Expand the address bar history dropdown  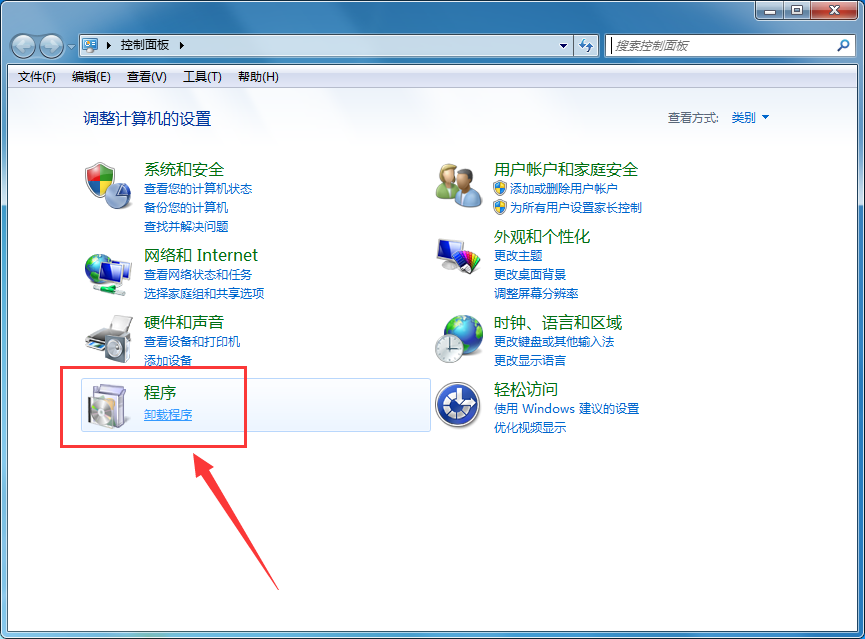click(x=563, y=45)
